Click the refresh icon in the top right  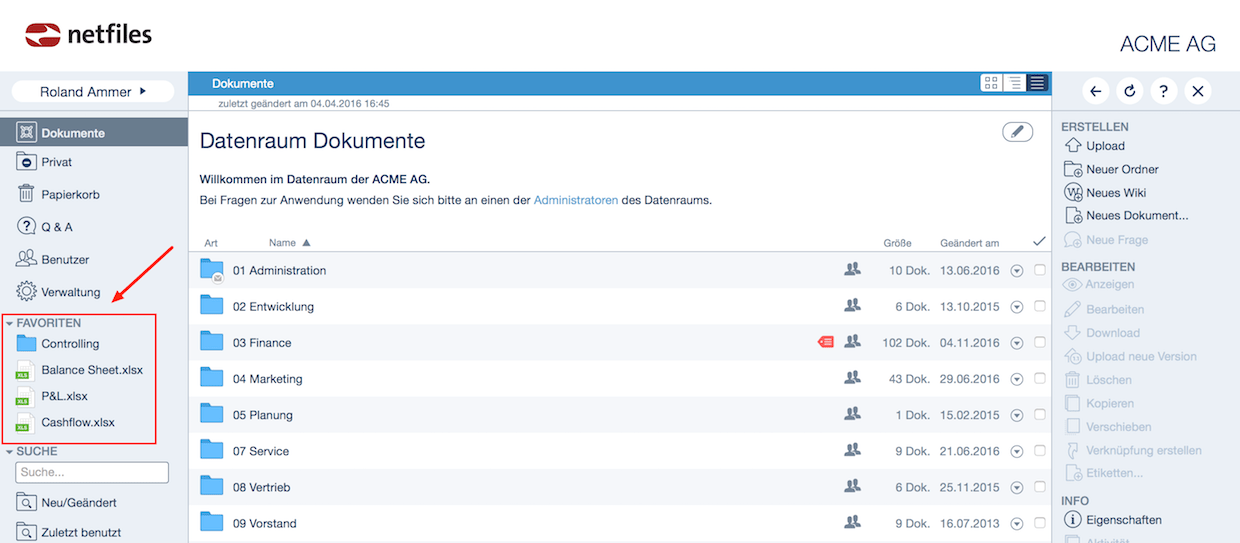click(x=1130, y=91)
